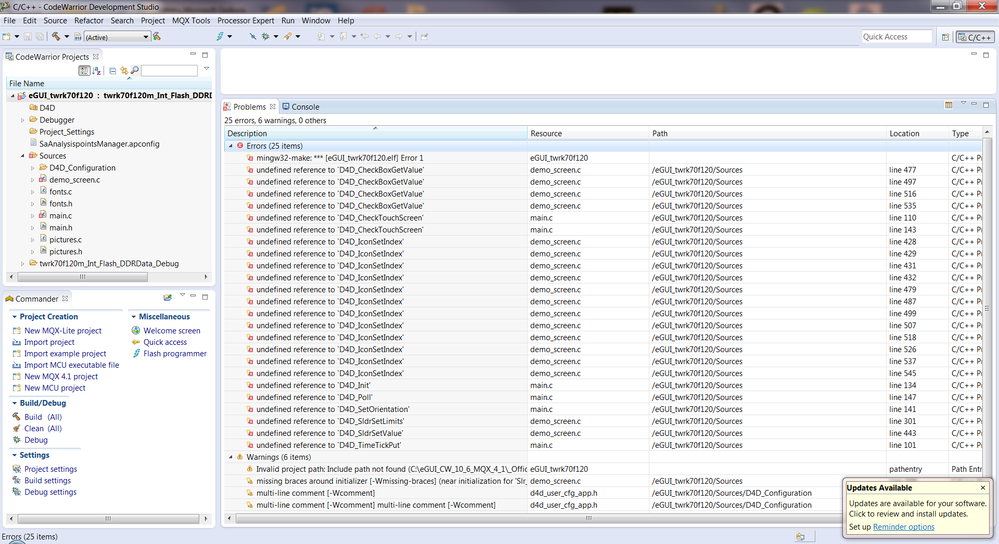999x544 pixels.
Task: Collapse the Build/Debug section
Action: [x=14, y=403]
